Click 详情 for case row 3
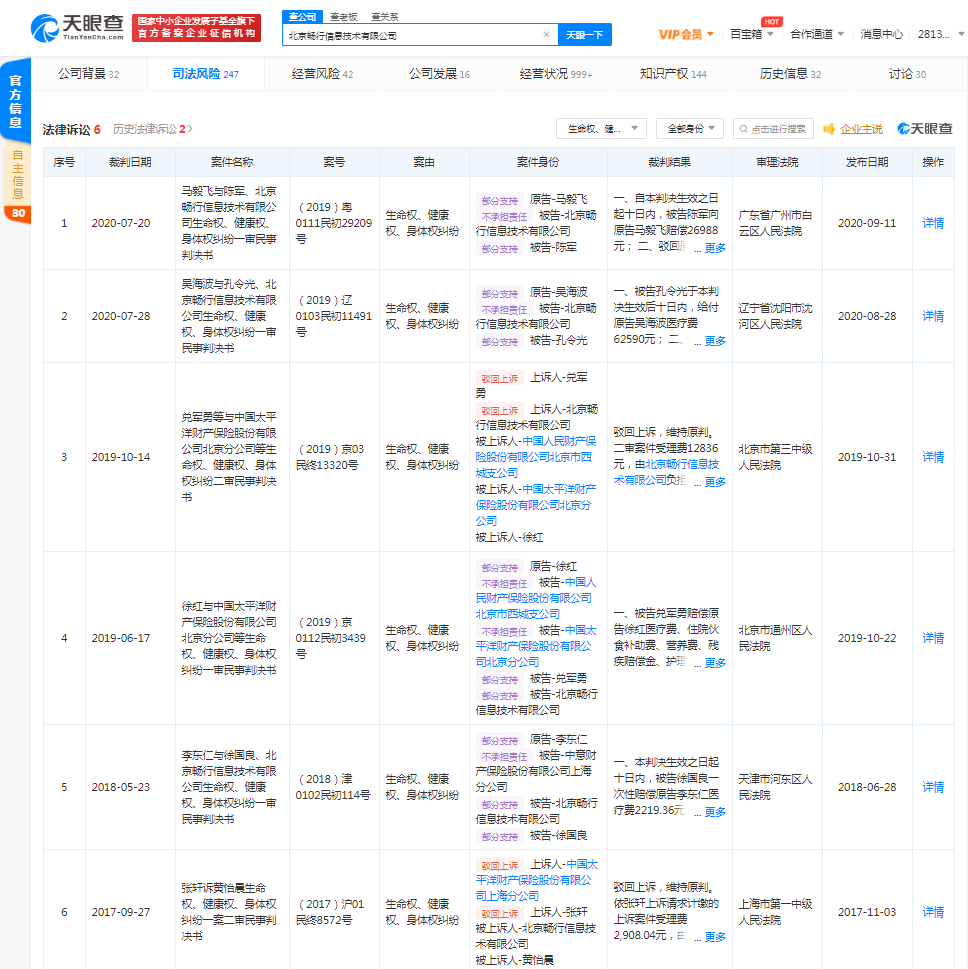The height and width of the screenshot is (969, 968). 933,457
